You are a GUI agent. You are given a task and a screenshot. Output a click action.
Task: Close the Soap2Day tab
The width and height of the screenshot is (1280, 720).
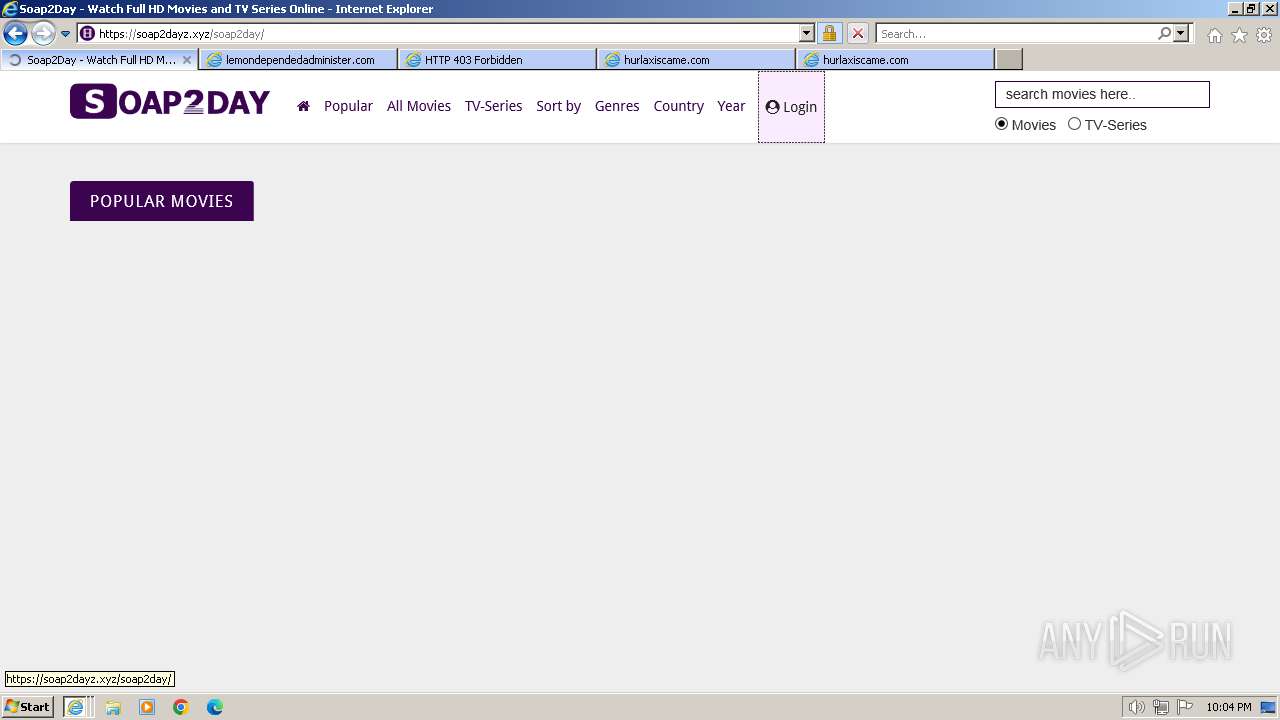186,60
